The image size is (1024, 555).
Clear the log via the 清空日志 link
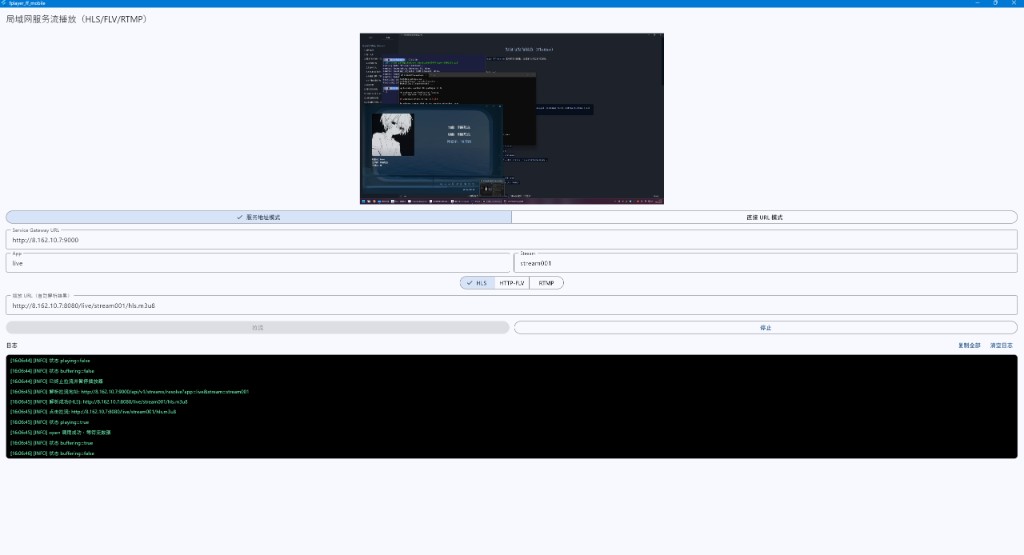1001,345
